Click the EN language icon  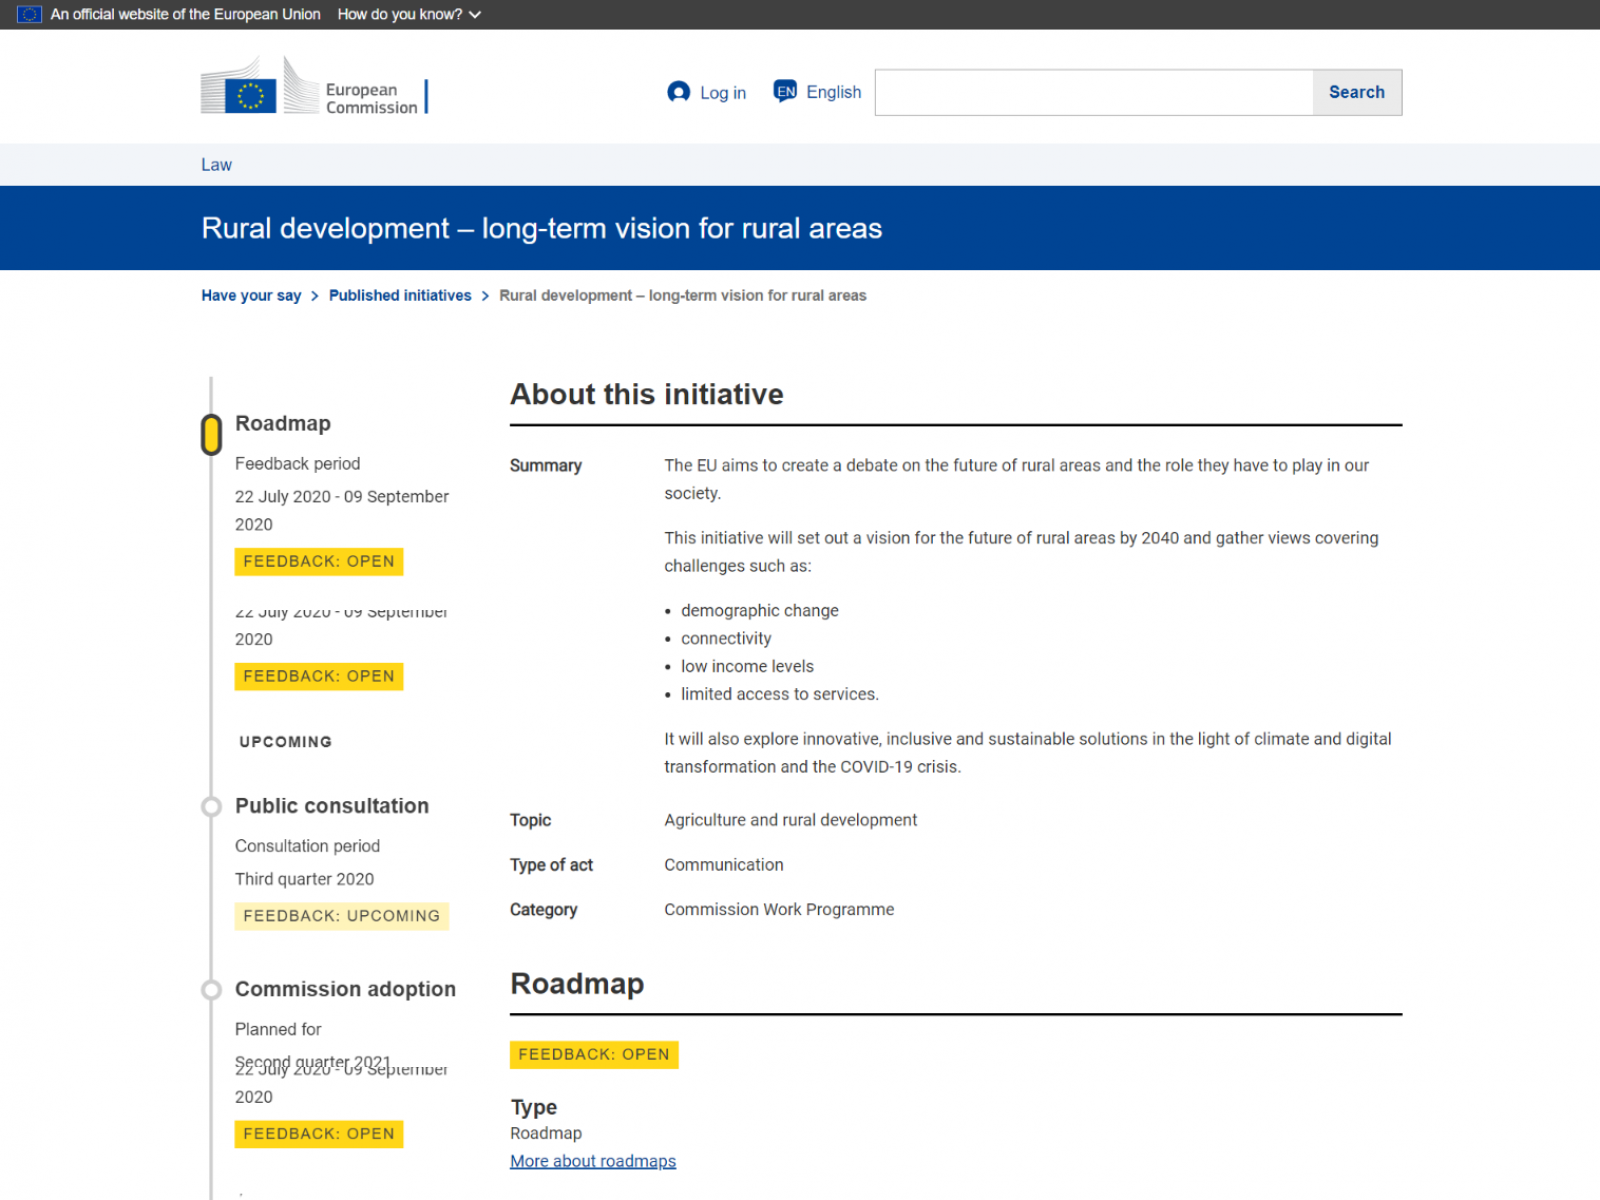pyautogui.click(x=785, y=92)
